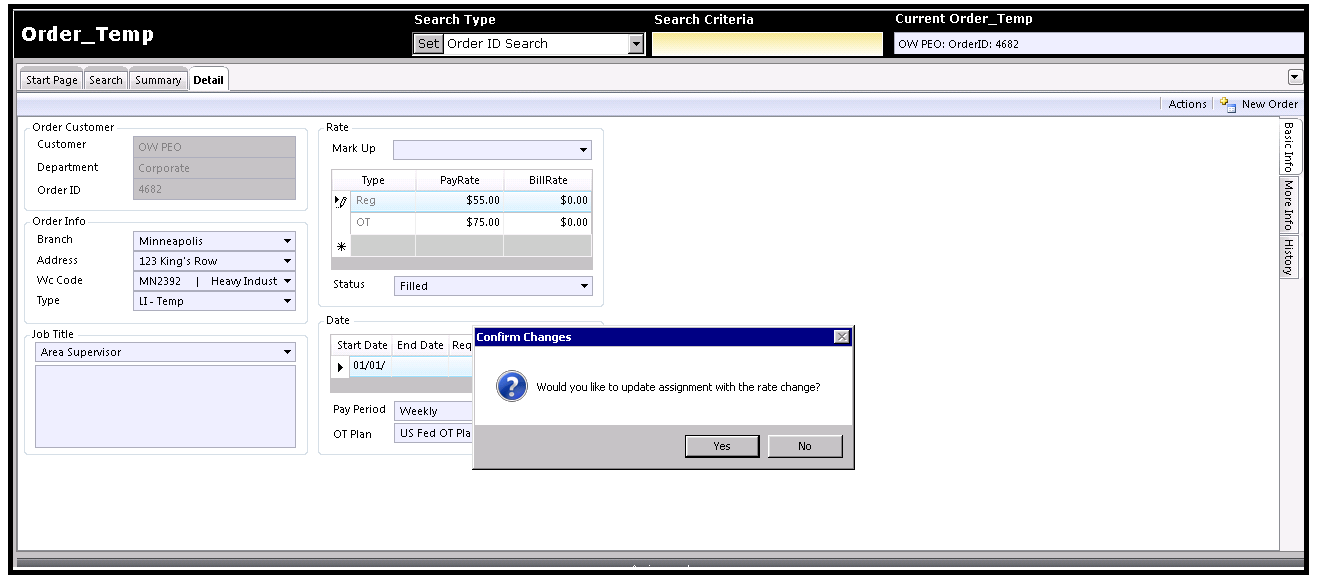Click the new row asterisk in Rate grid
The width and height of the screenshot is (1319, 585).
(341, 246)
